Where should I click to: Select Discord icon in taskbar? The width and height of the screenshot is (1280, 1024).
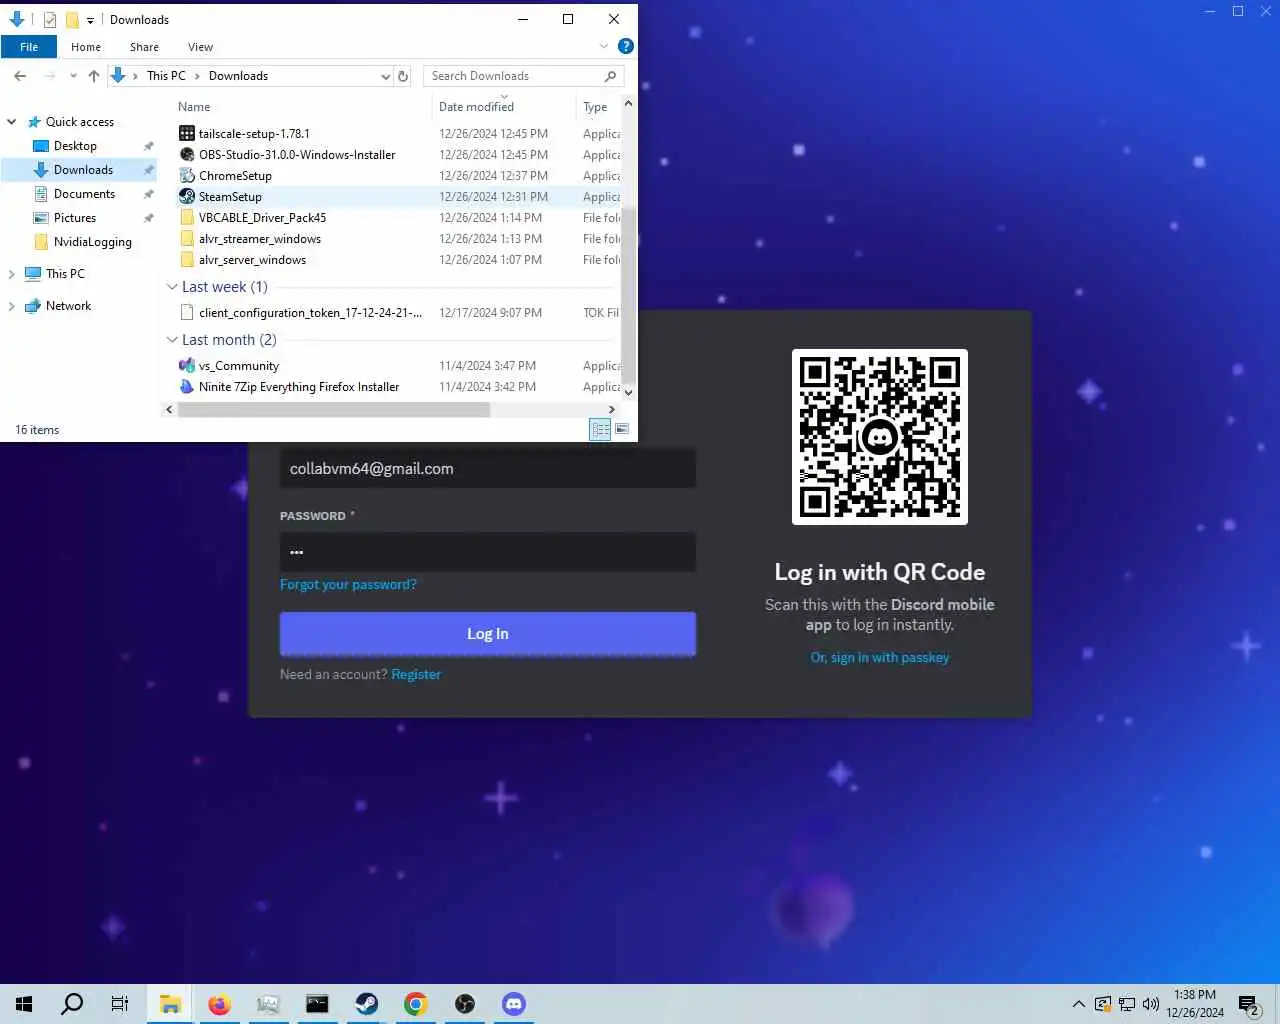(514, 1004)
